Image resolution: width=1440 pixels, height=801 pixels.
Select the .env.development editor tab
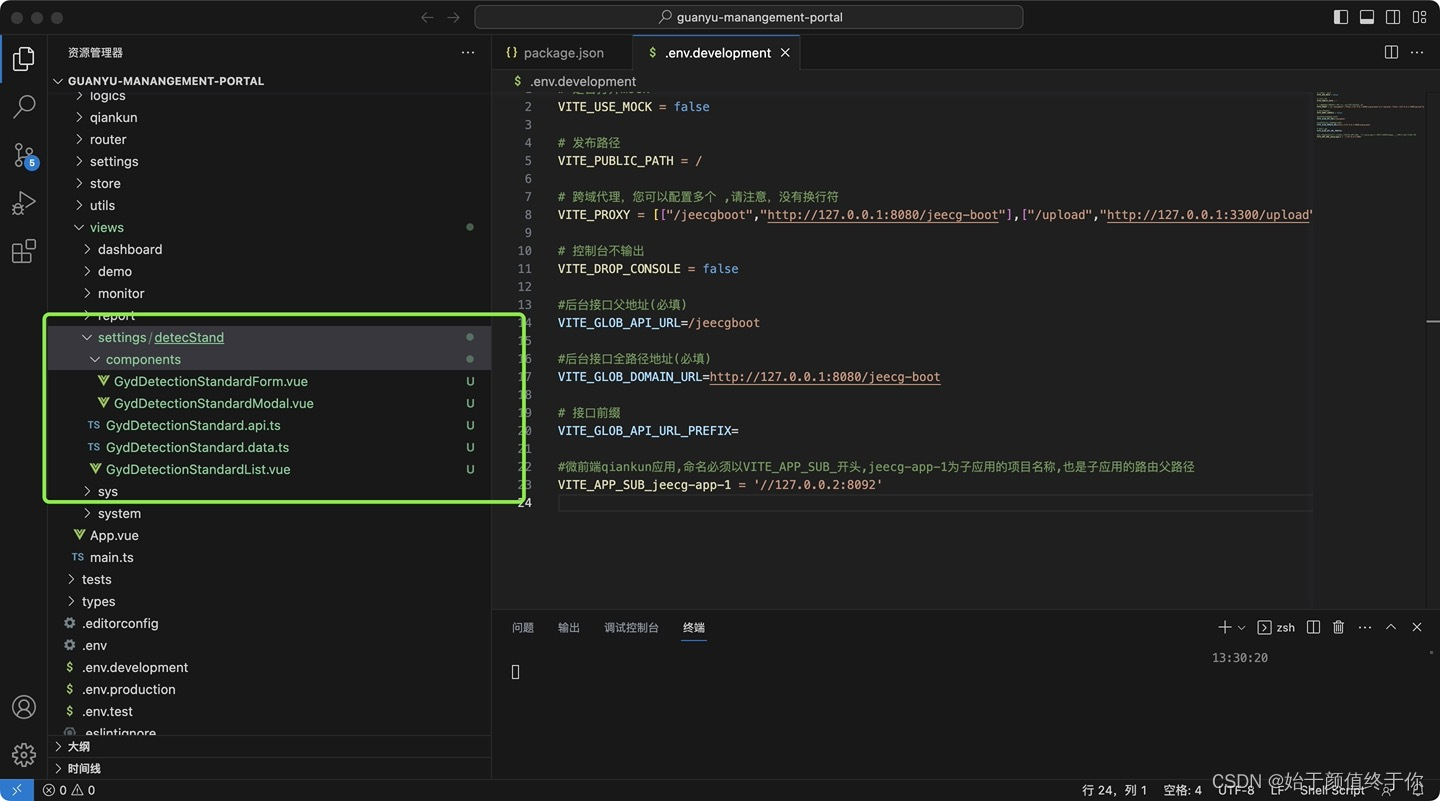pos(718,53)
